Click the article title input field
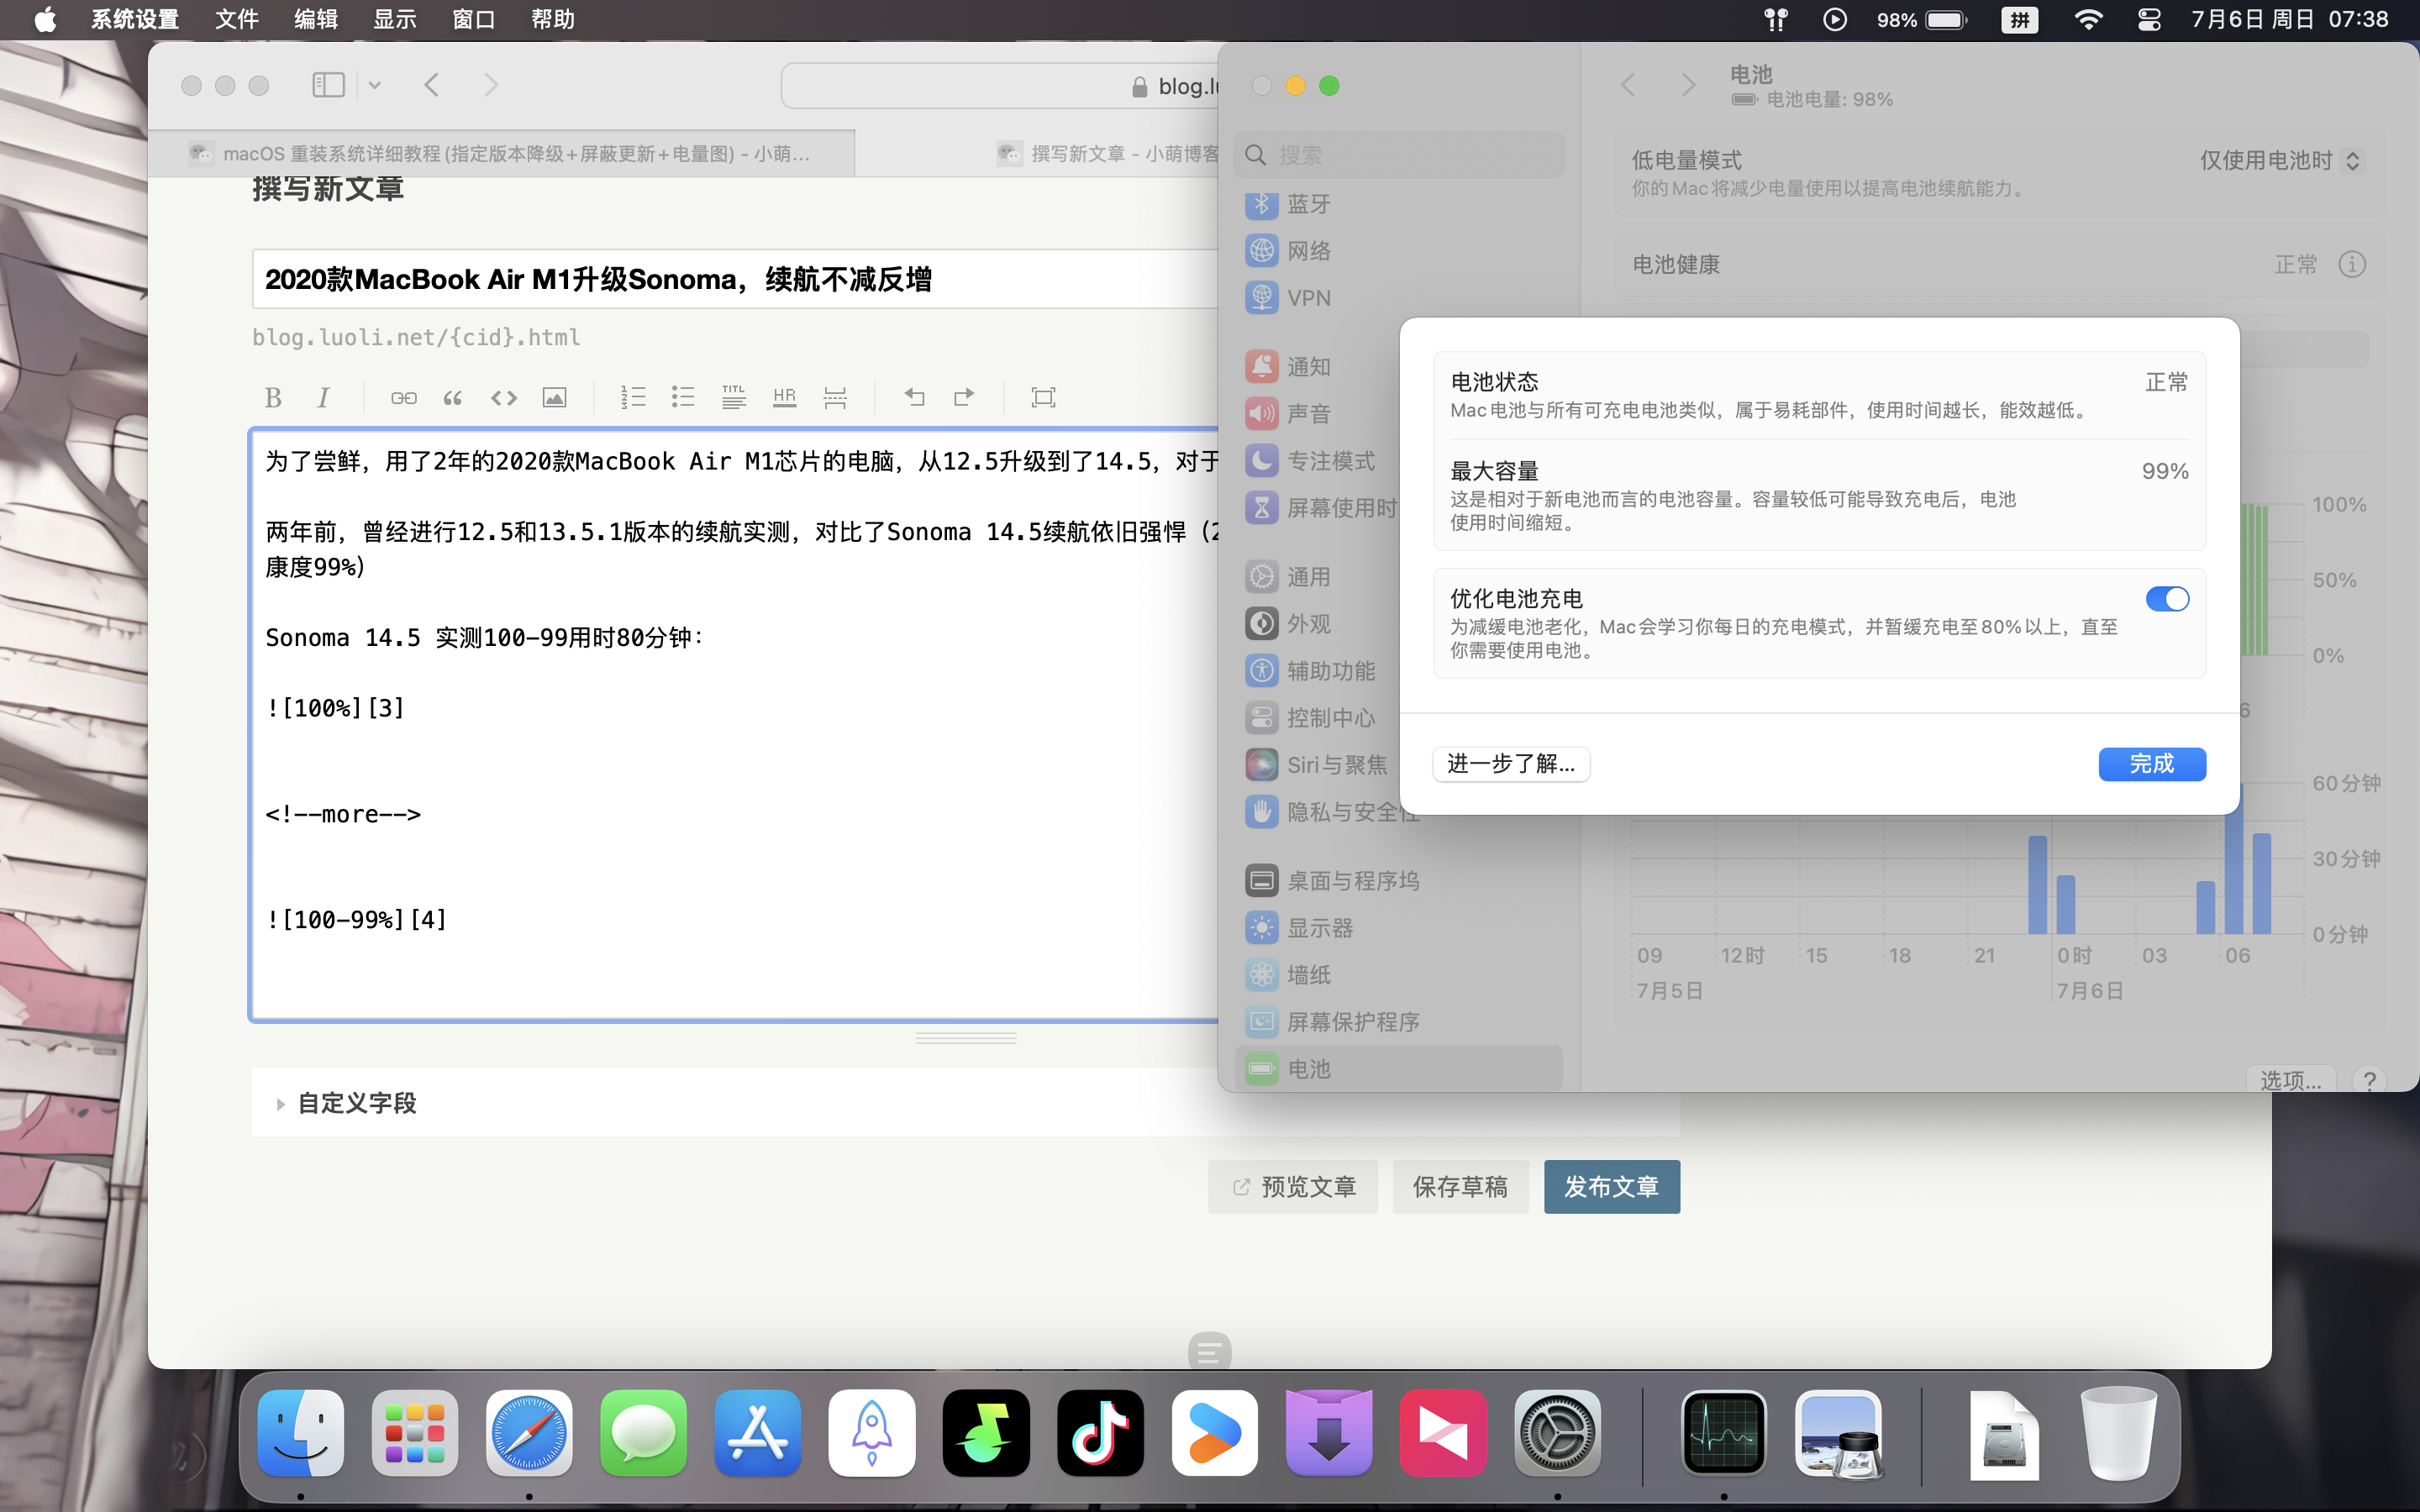This screenshot has height=1512, width=2420. pos(736,279)
